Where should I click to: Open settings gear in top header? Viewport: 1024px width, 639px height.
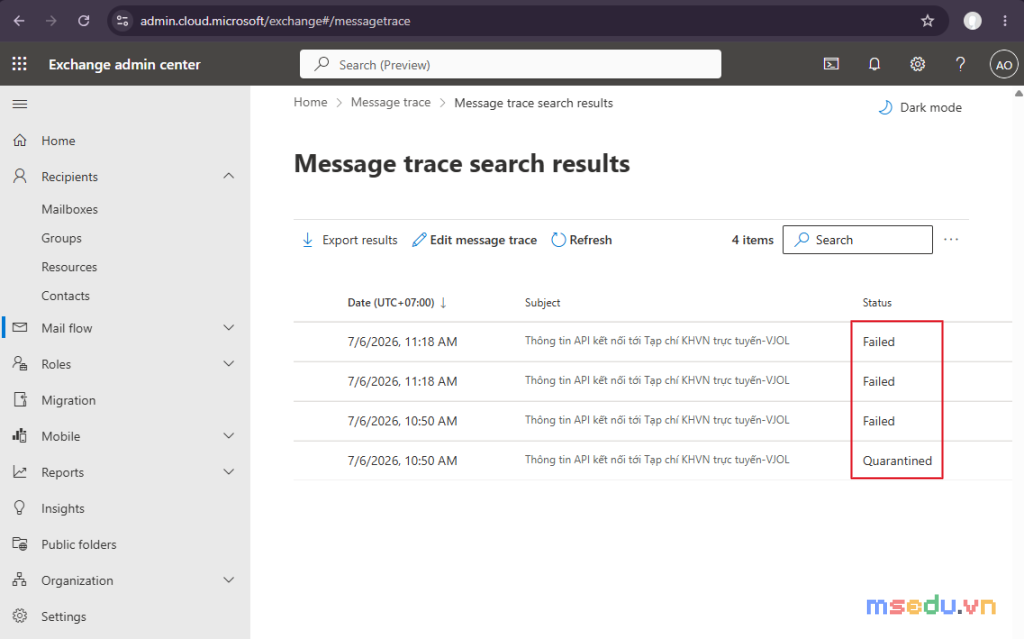point(917,64)
